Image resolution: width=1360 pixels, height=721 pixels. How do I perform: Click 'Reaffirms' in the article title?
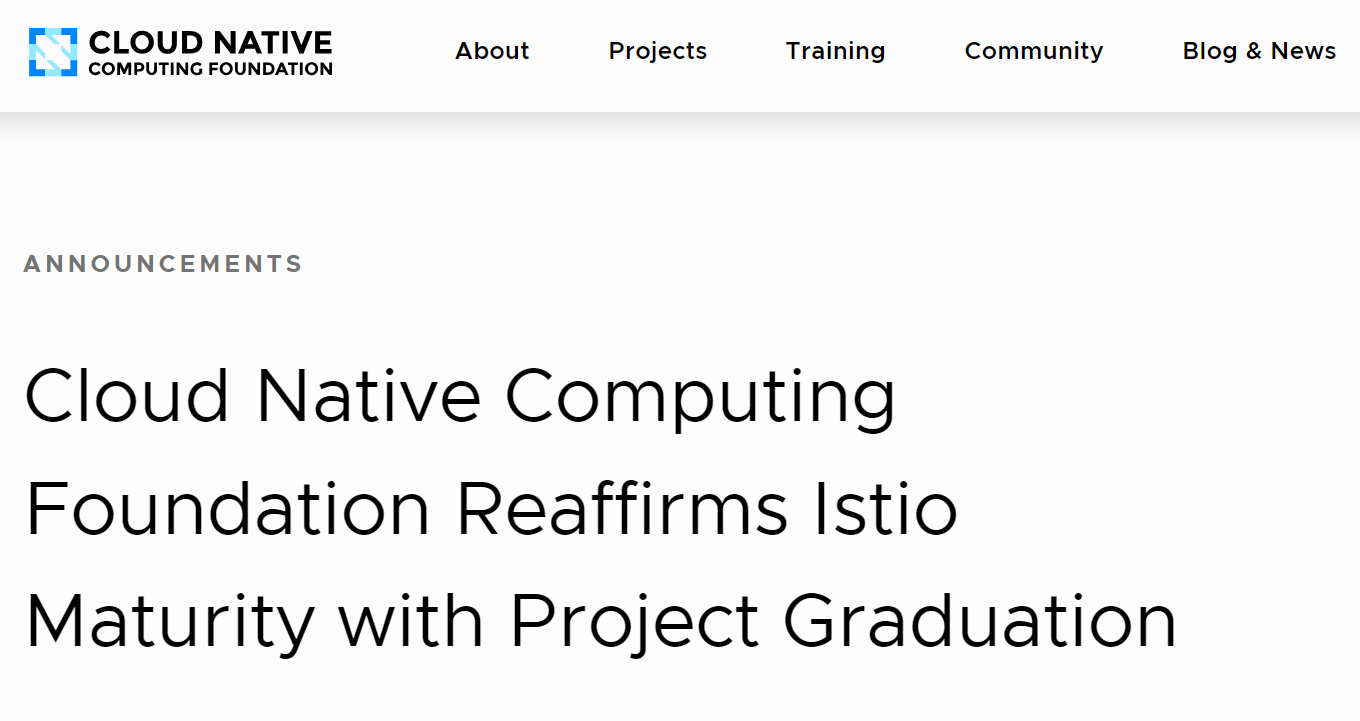click(622, 509)
